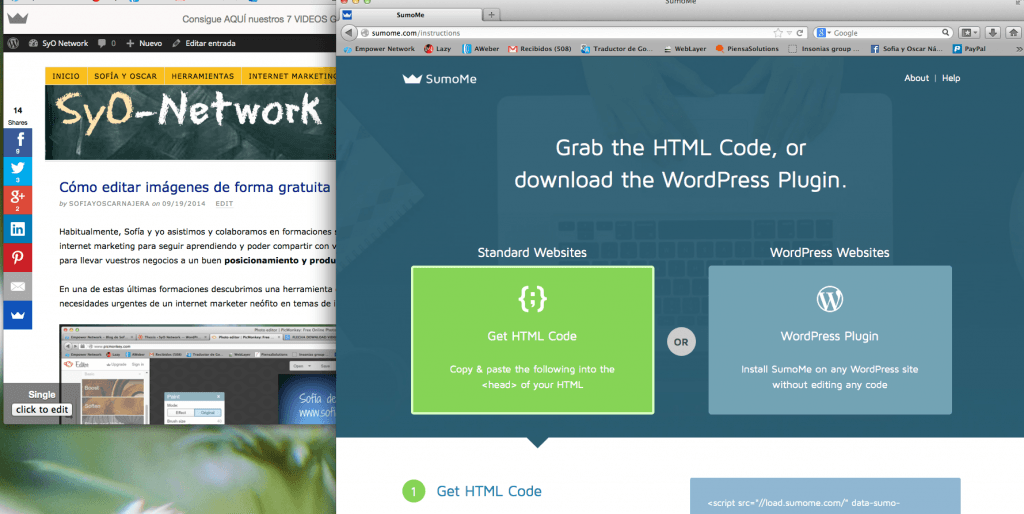Open the WebLayer bookmark
This screenshot has height=514, width=1024.
(x=685, y=48)
